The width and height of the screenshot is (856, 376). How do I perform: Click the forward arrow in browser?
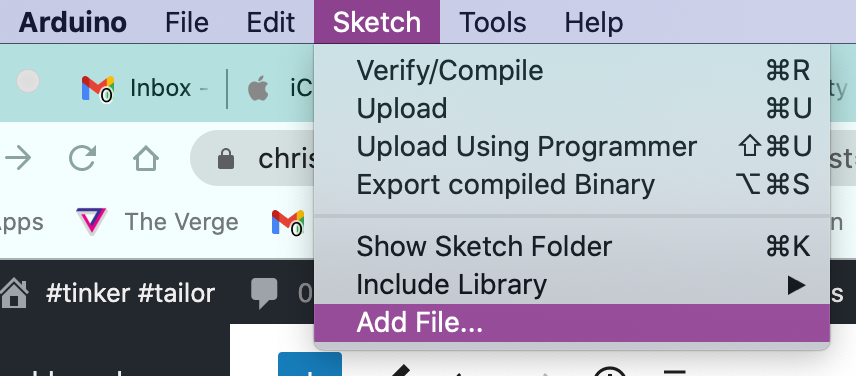coord(18,159)
